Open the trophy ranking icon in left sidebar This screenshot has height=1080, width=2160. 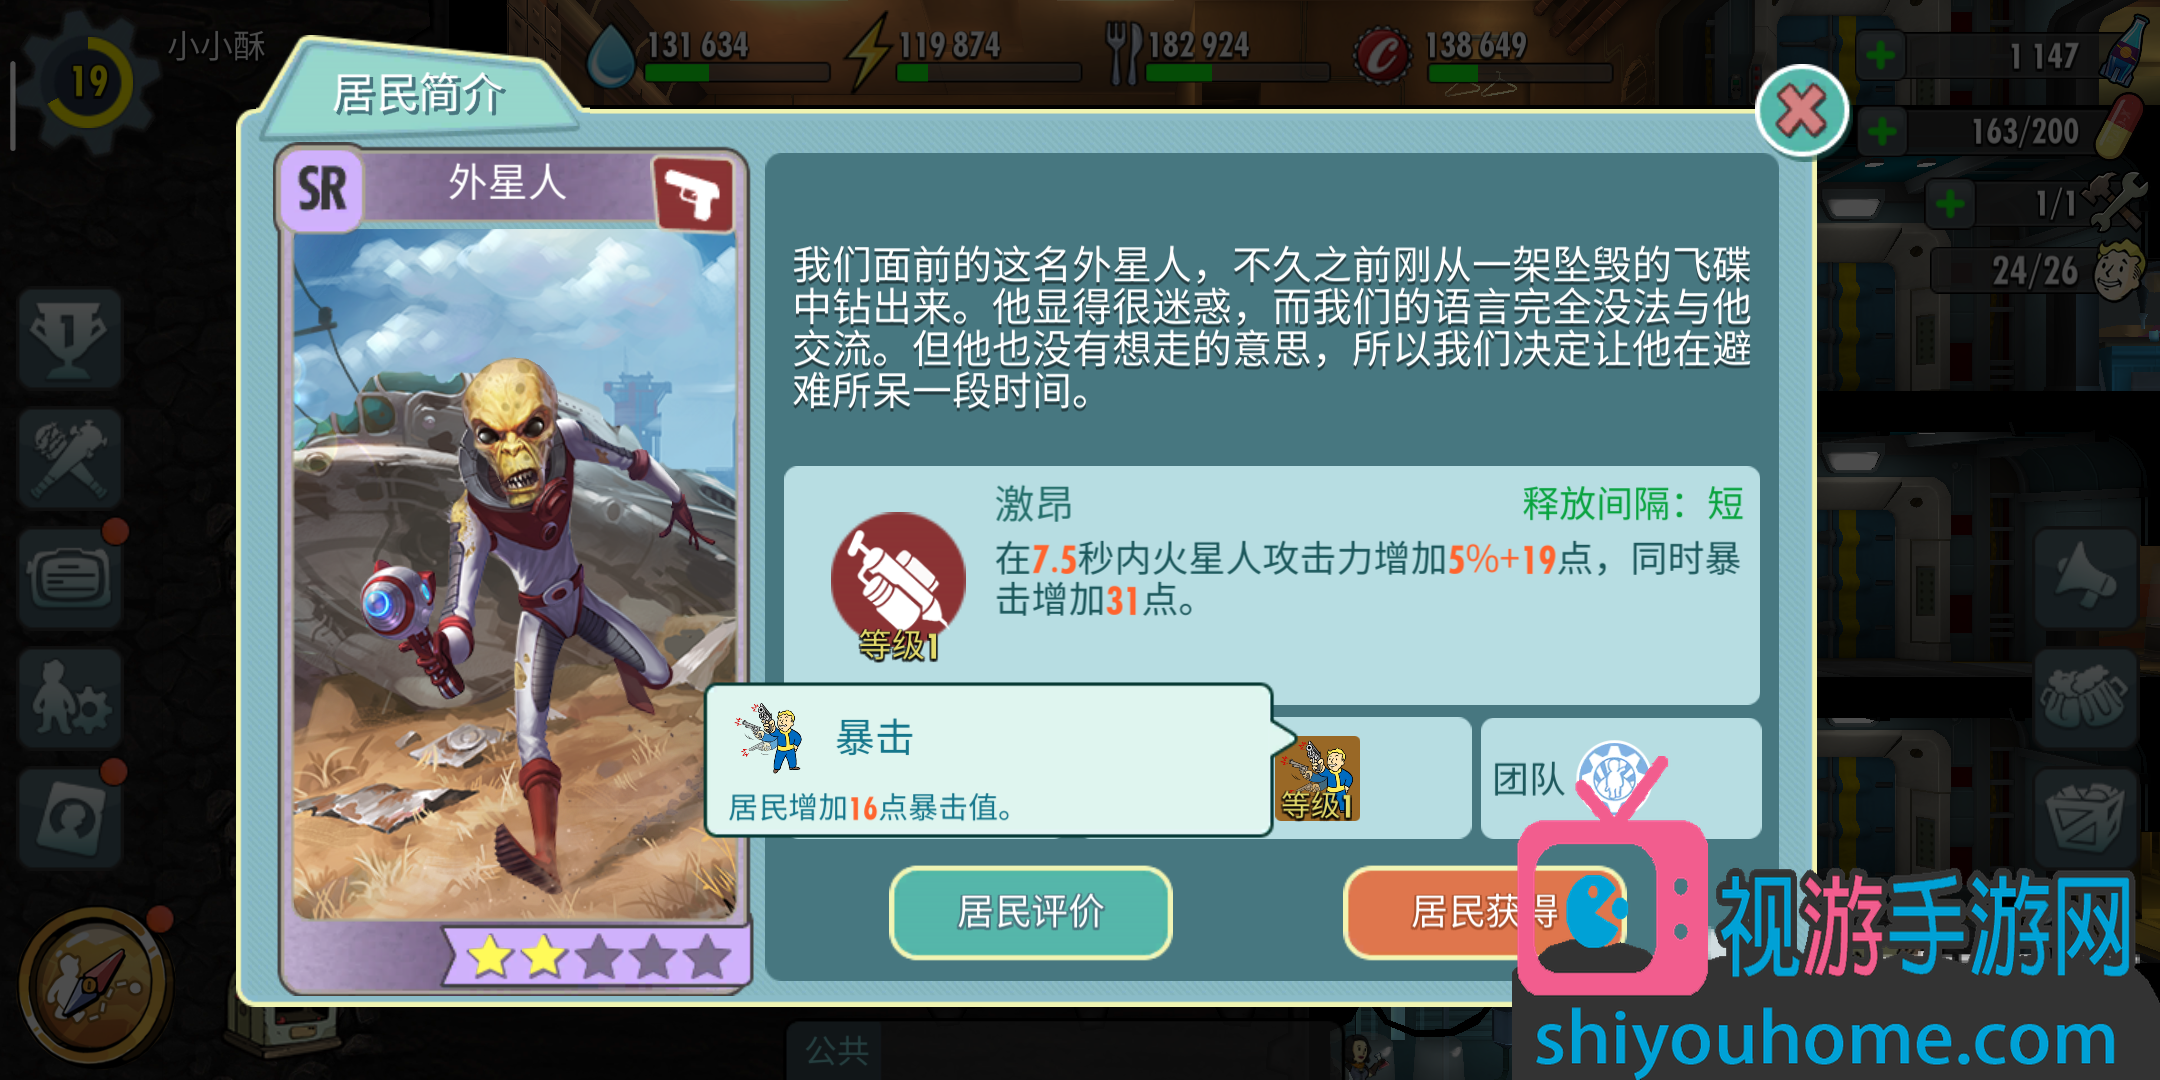69,339
